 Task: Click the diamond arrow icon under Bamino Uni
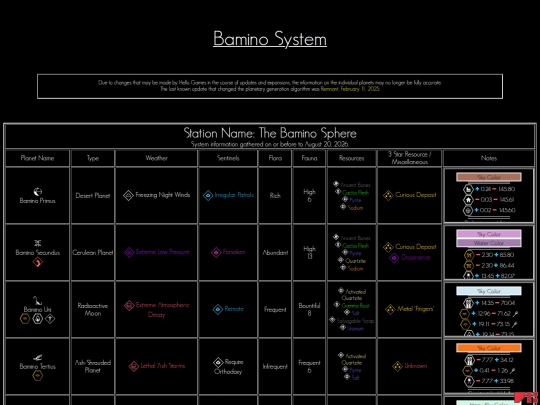pyautogui.click(x=50, y=319)
